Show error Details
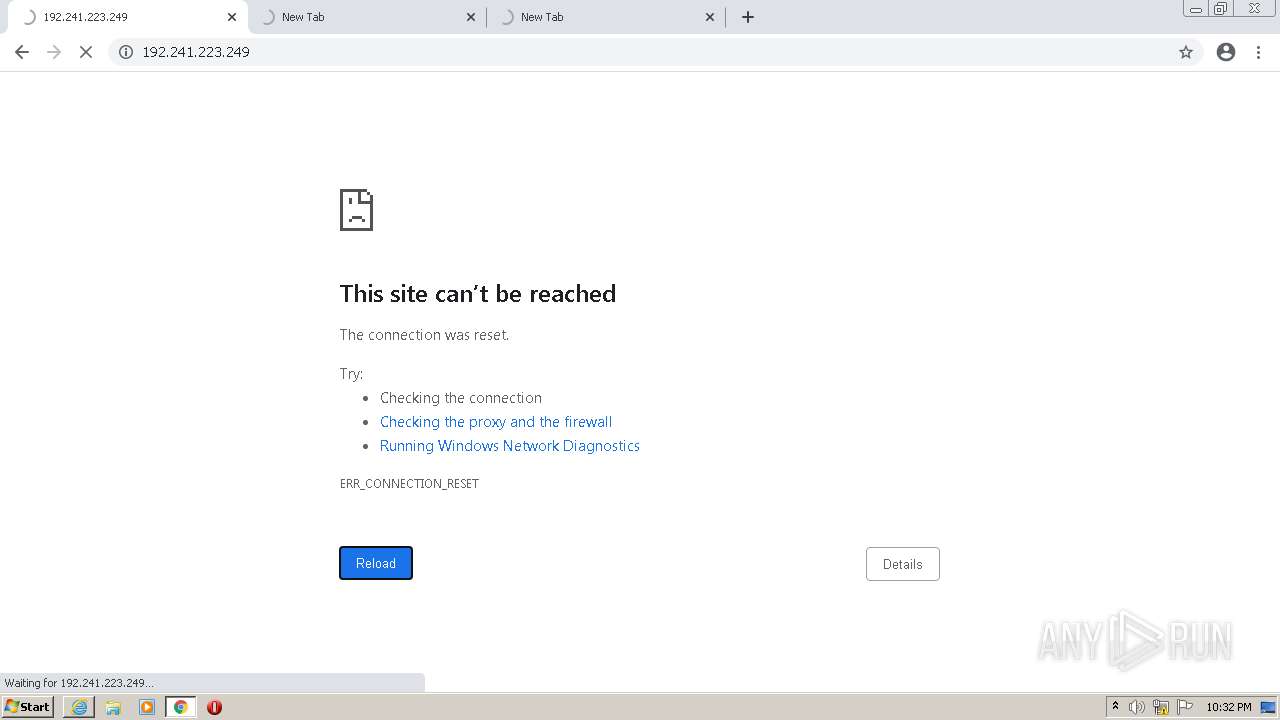The width and height of the screenshot is (1280, 720). pyautogui.click(x=903, y=564)
